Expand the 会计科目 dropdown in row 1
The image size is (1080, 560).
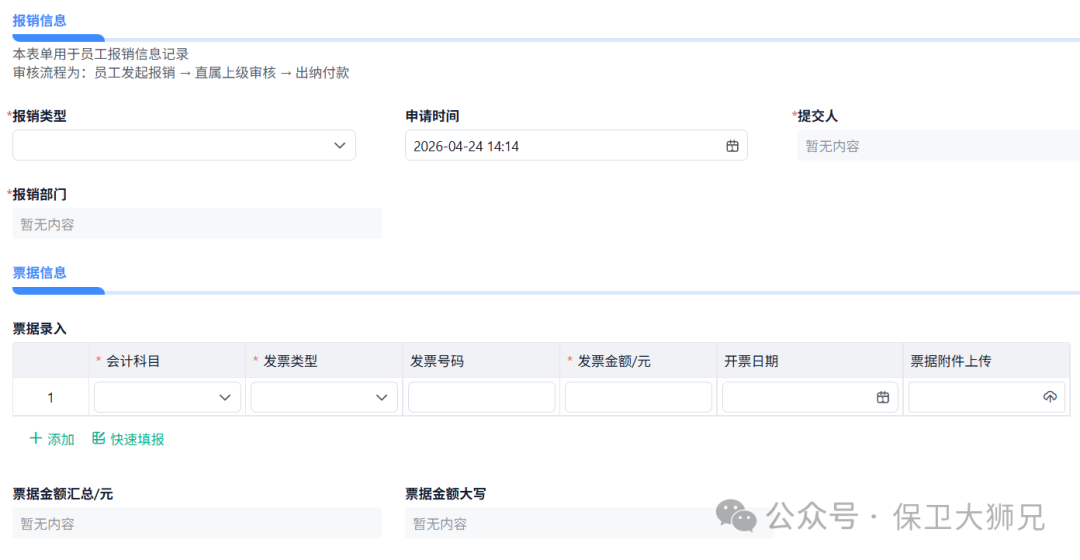(167, 397)
